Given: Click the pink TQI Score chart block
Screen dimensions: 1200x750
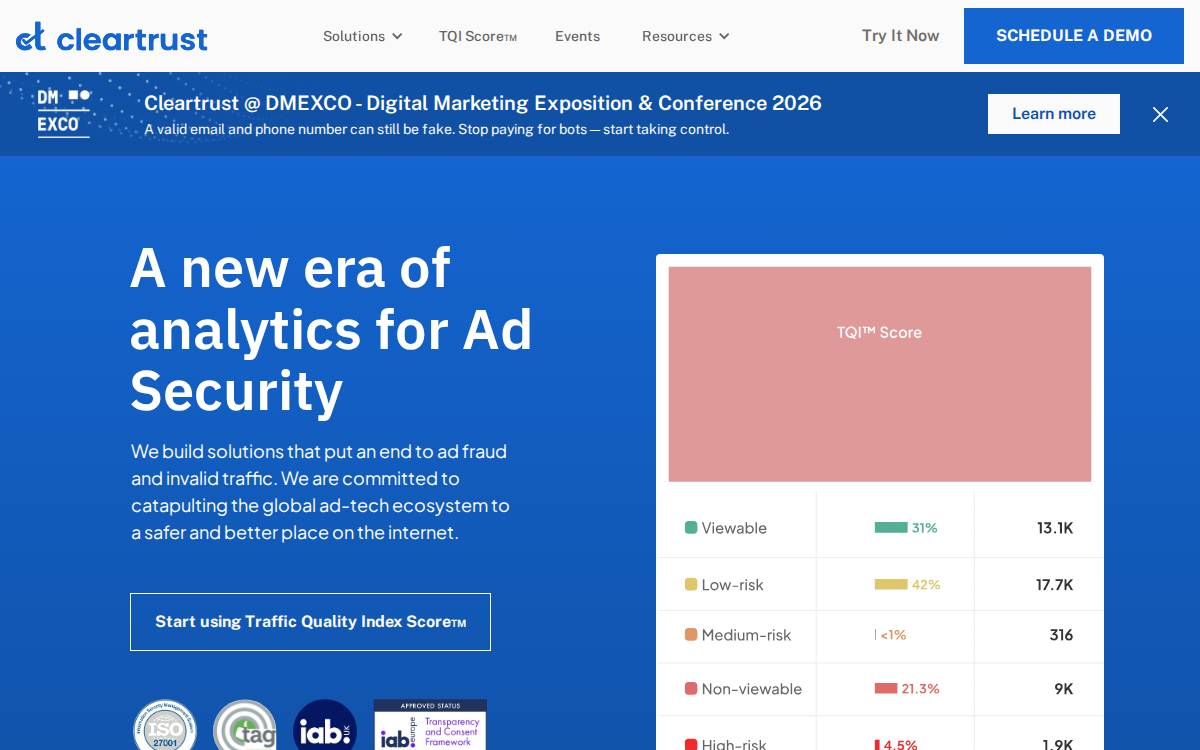Looking at the screenshot, I should 880,374.
